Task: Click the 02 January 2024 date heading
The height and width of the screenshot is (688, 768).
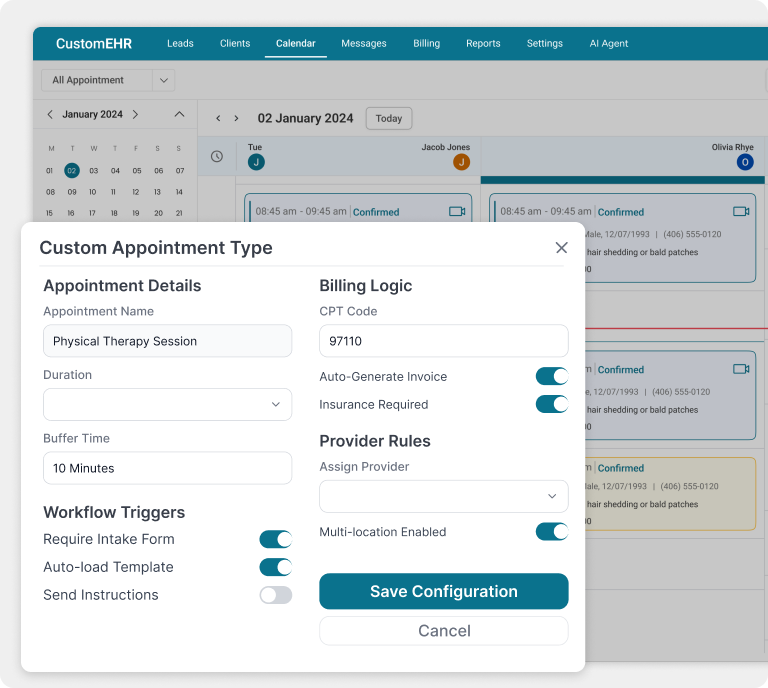Action: pyautogui.click(x=306, y=119)
